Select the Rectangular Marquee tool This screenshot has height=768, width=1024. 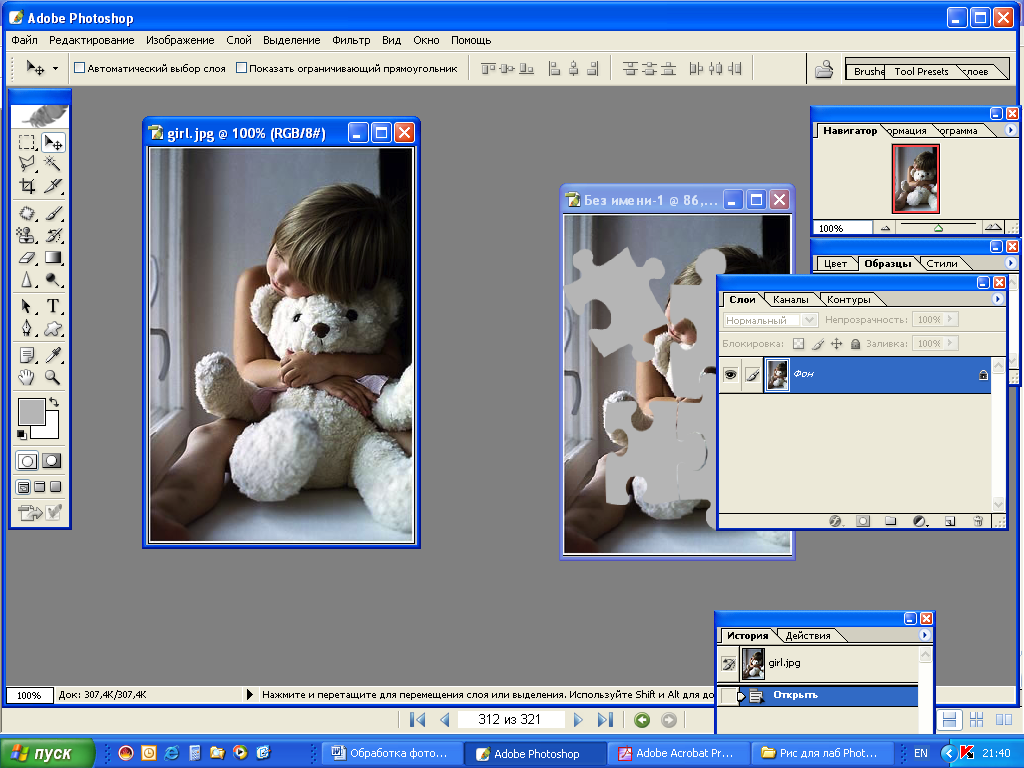[x=27, y=142]
